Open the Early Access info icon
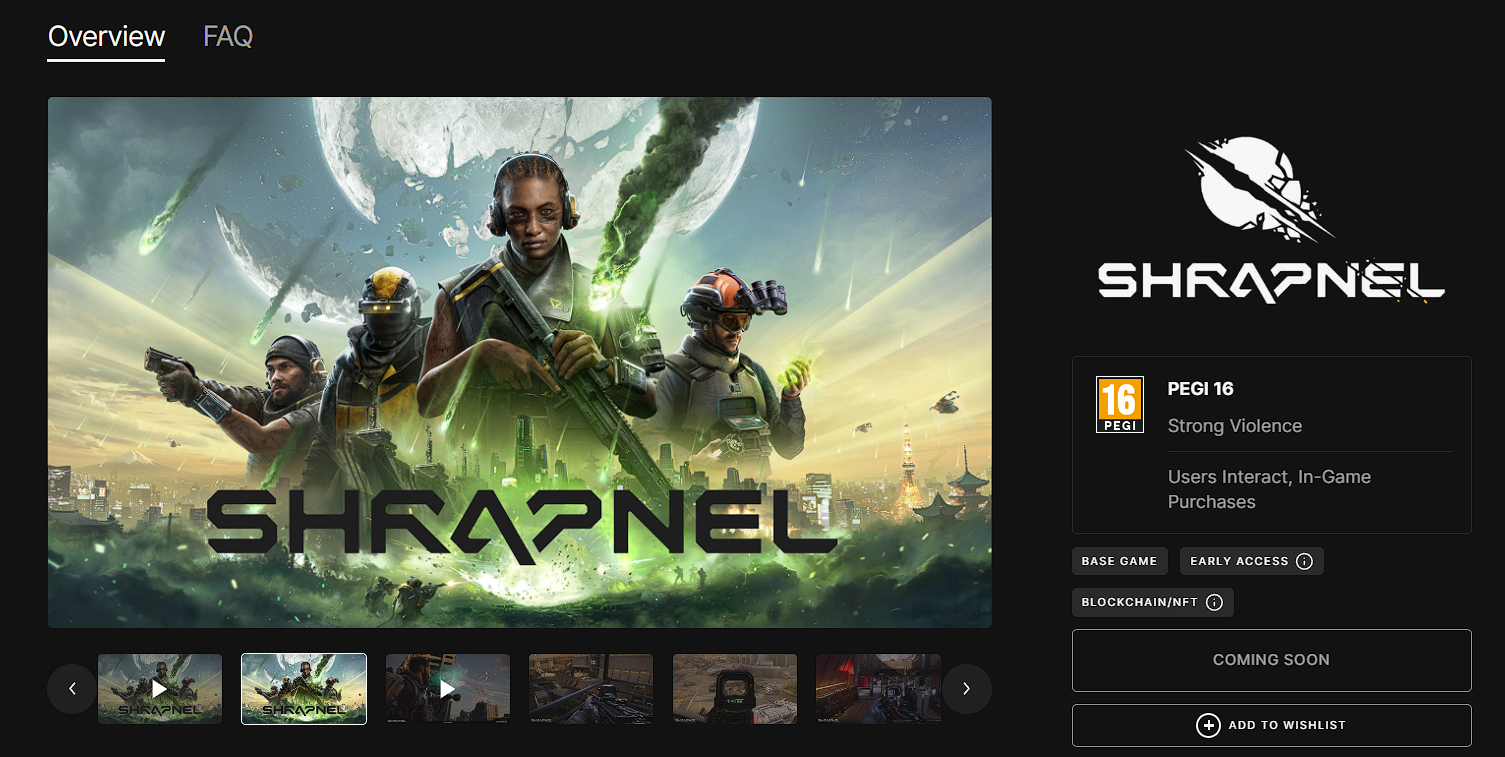1505x757 pixels. (1304, 561)
